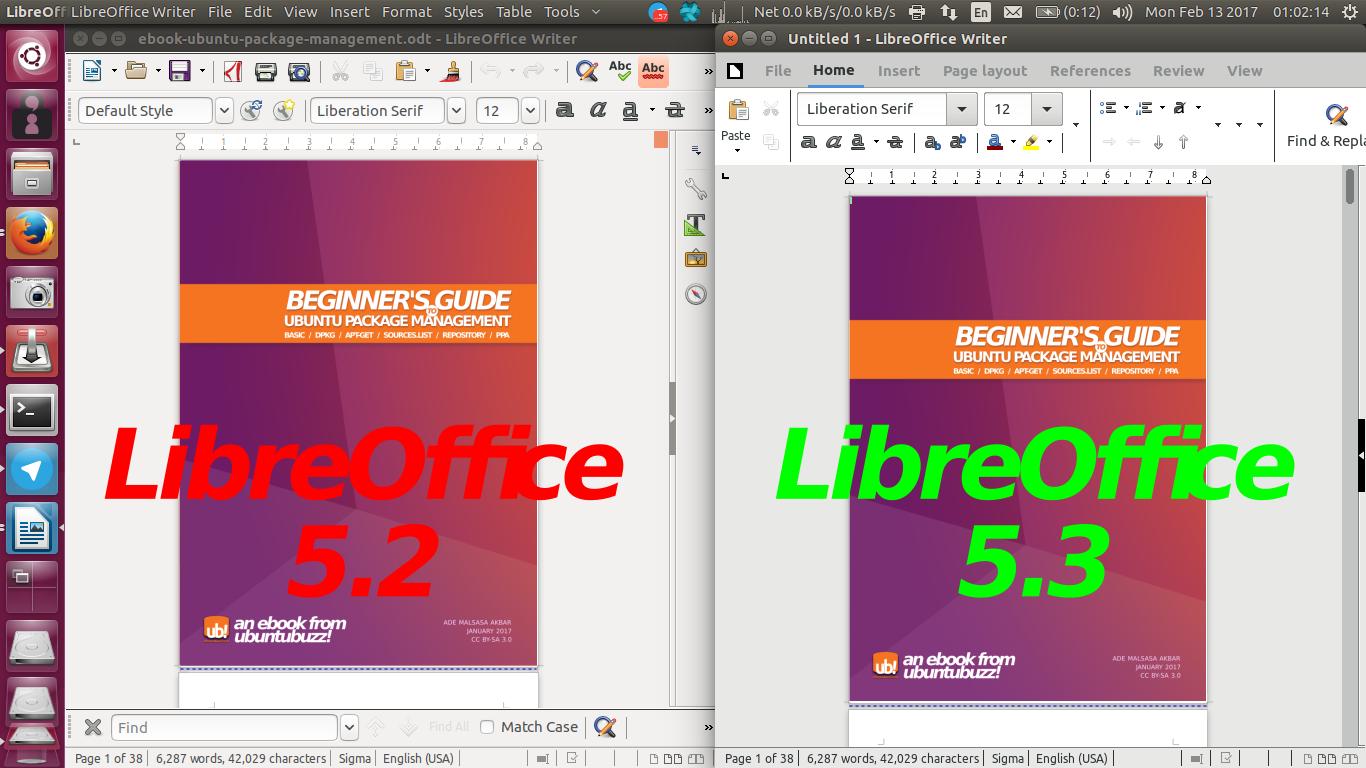Open sidebar Styles and Formatting deck

(695, 224)
